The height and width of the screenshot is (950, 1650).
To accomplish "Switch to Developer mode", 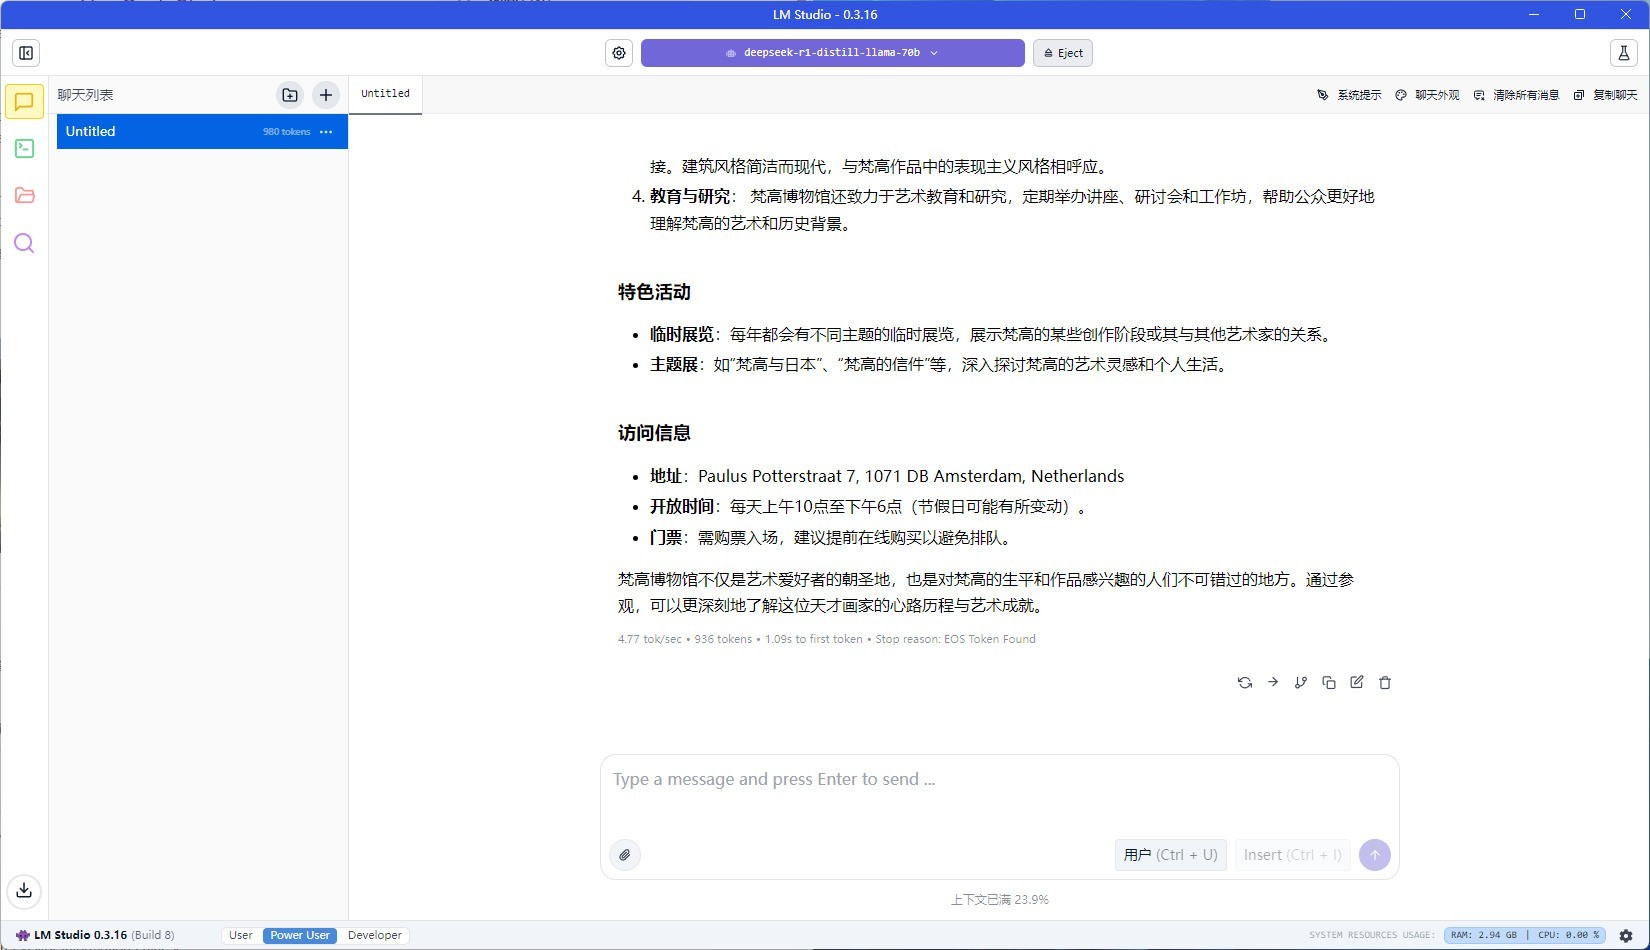I will tap(375, 935).
